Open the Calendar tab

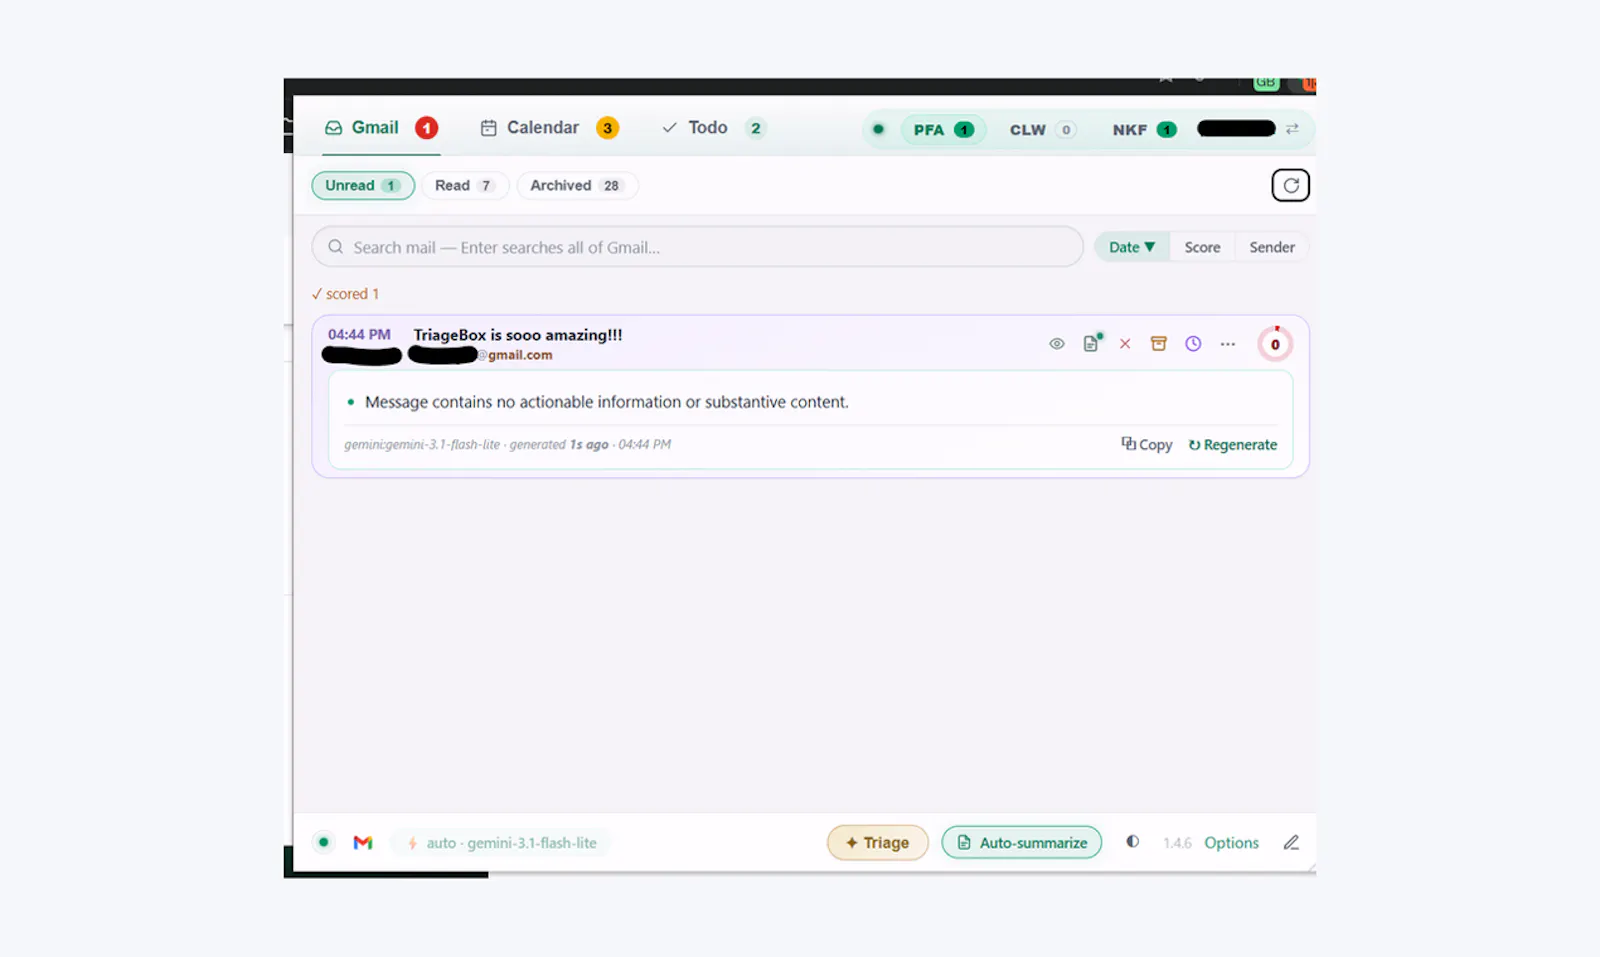[549, 128]
